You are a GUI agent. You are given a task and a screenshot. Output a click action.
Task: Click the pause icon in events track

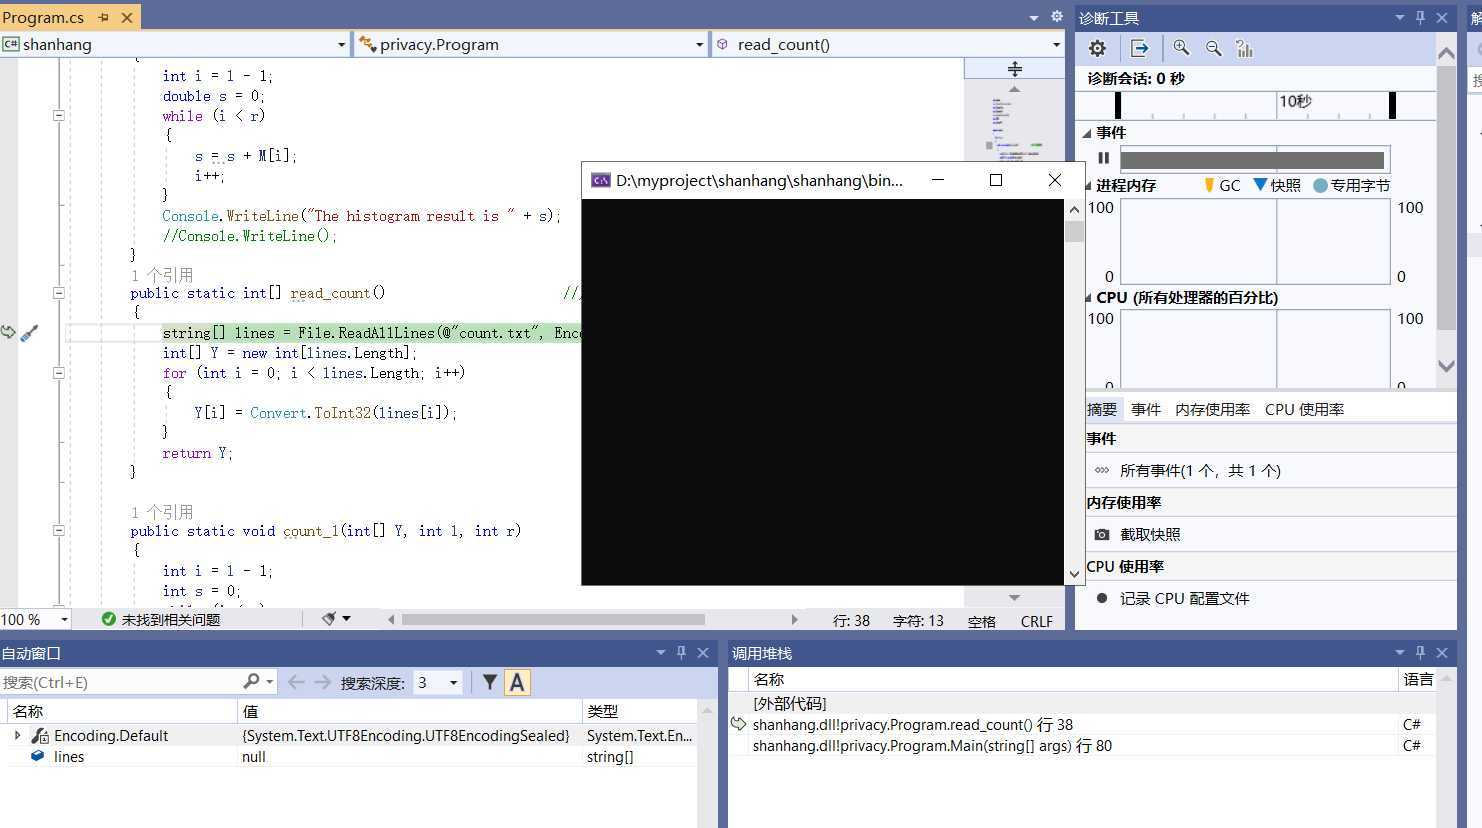click(x=1104, y=158)
